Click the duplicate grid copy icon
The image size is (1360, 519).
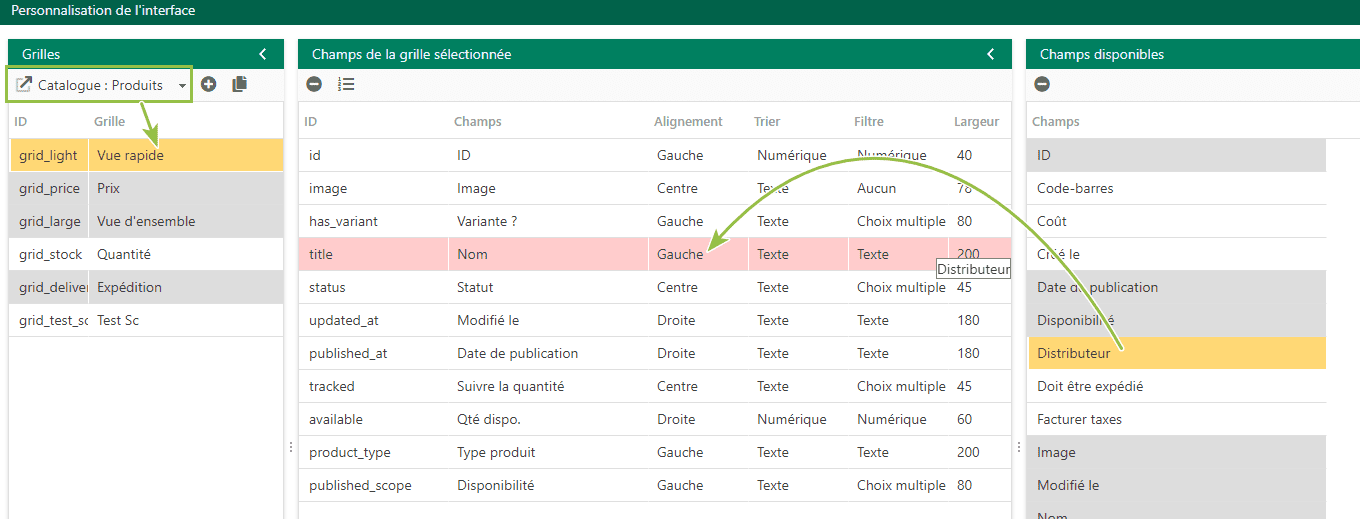pyautogui.click(x=239, y=85)
